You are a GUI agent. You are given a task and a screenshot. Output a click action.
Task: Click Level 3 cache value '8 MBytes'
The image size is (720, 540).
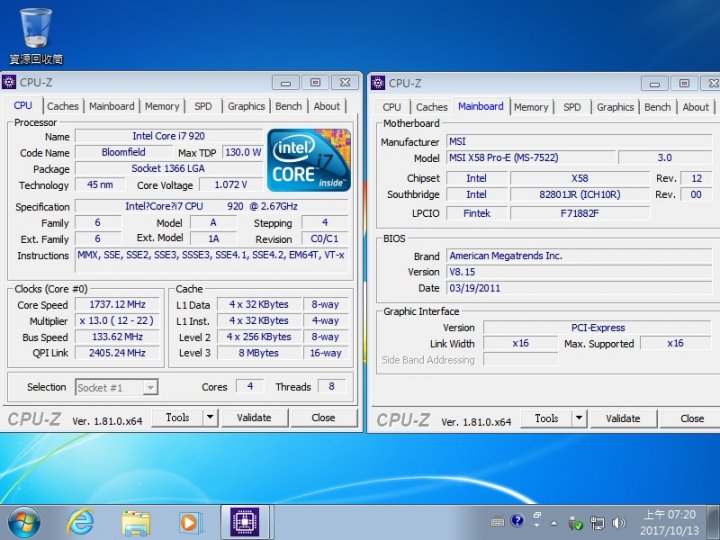point(259,353)
